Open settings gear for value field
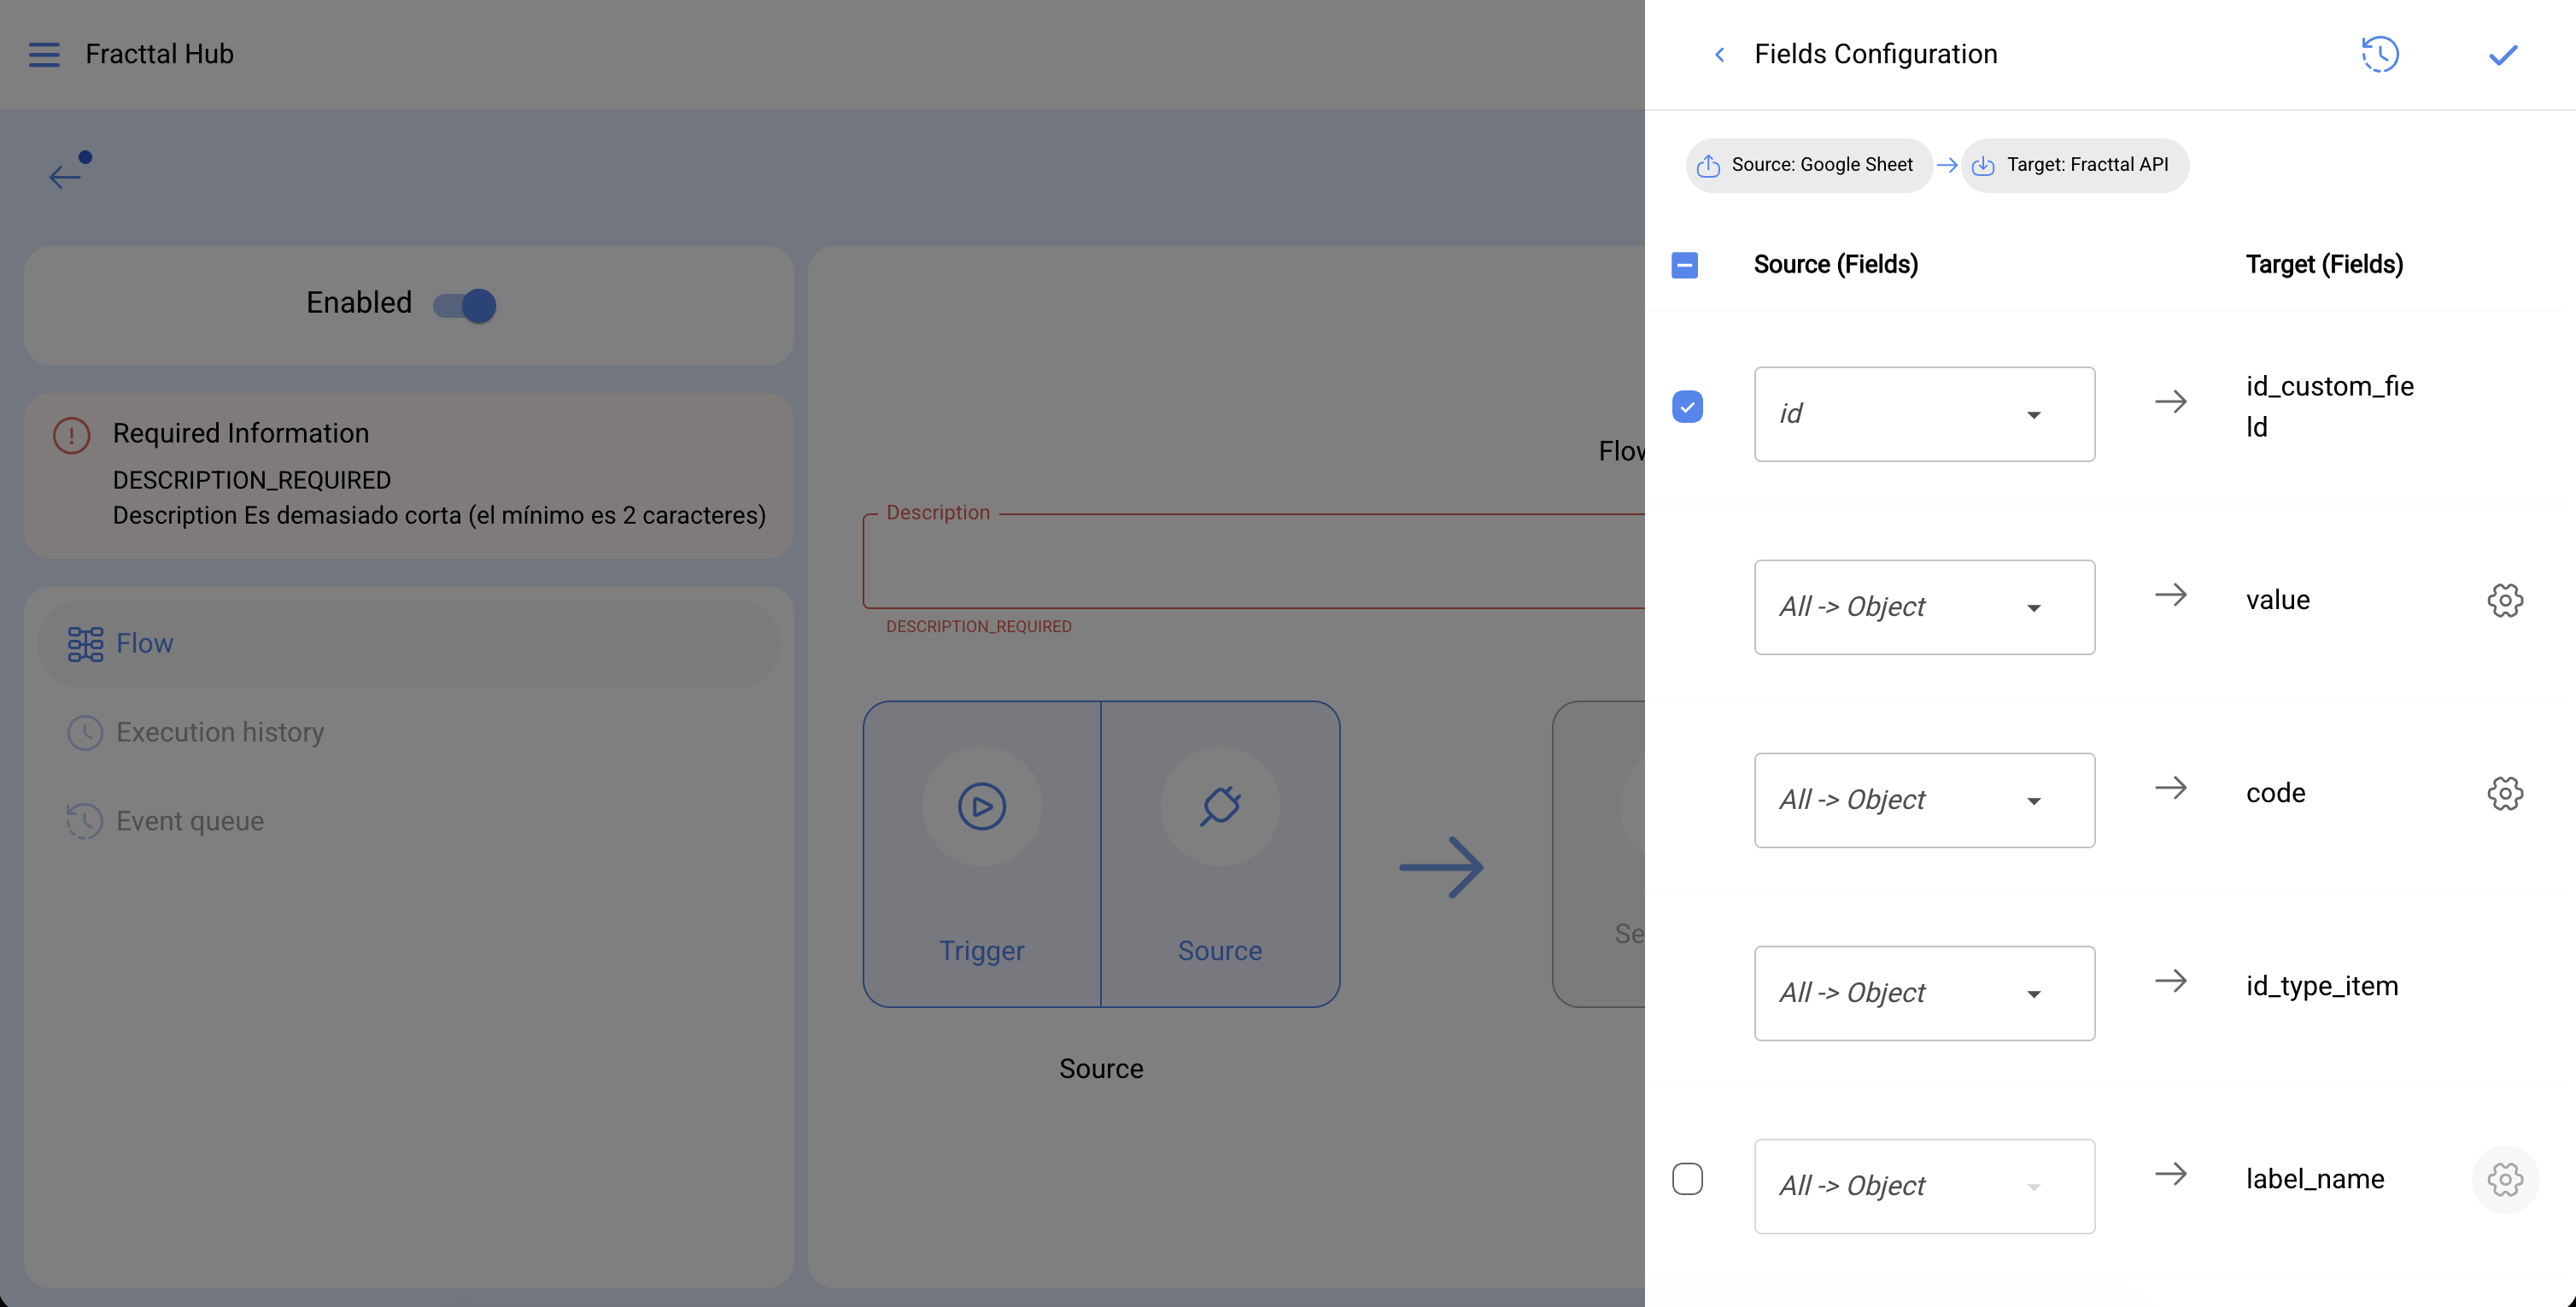The height and width of the screenshot is (1307, 2576). click(x=2504, y=600)
